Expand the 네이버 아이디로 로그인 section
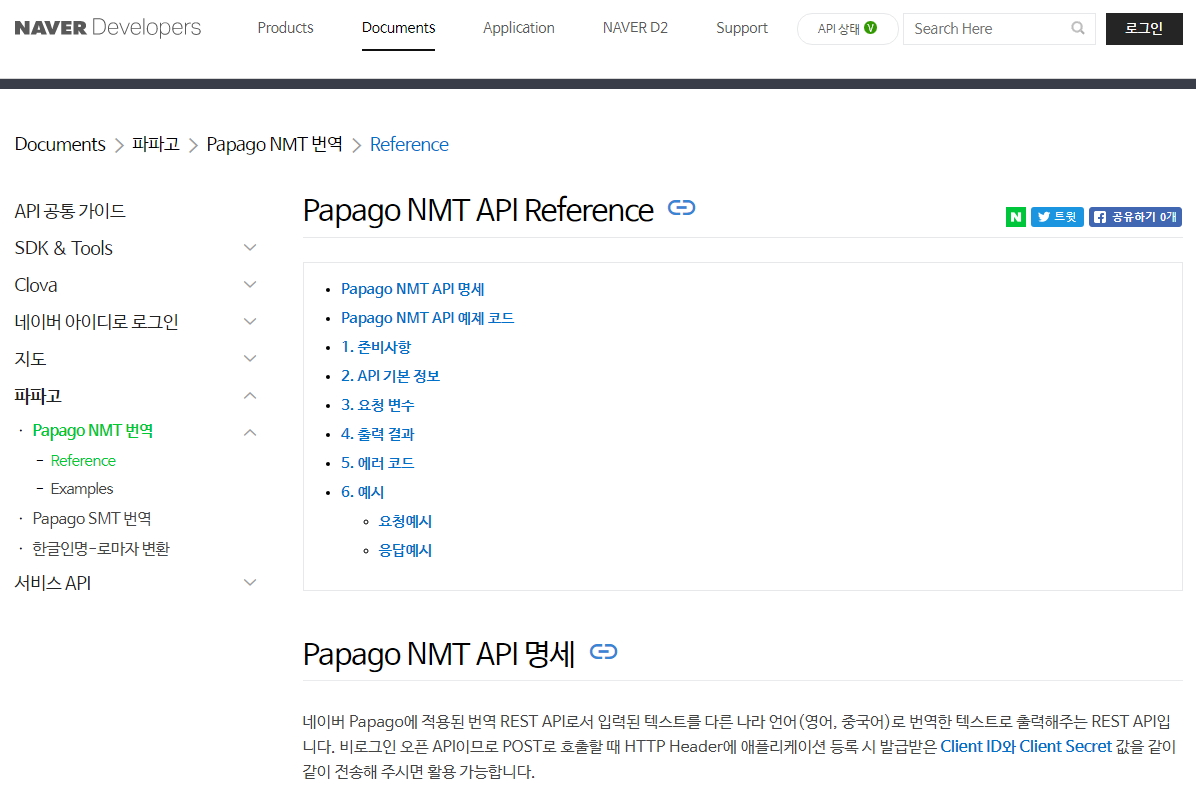 coord(249,322)
